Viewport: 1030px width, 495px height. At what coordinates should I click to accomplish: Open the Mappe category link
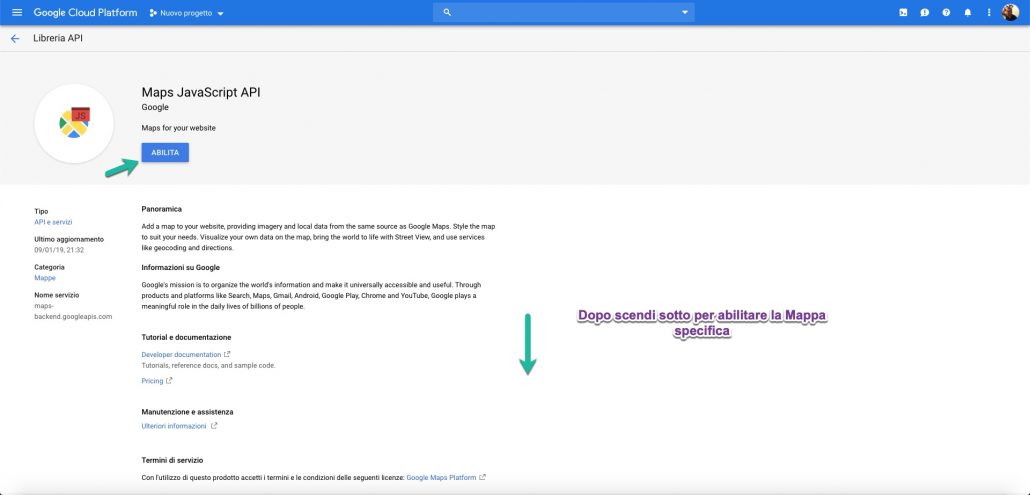[x=45, y=278]
